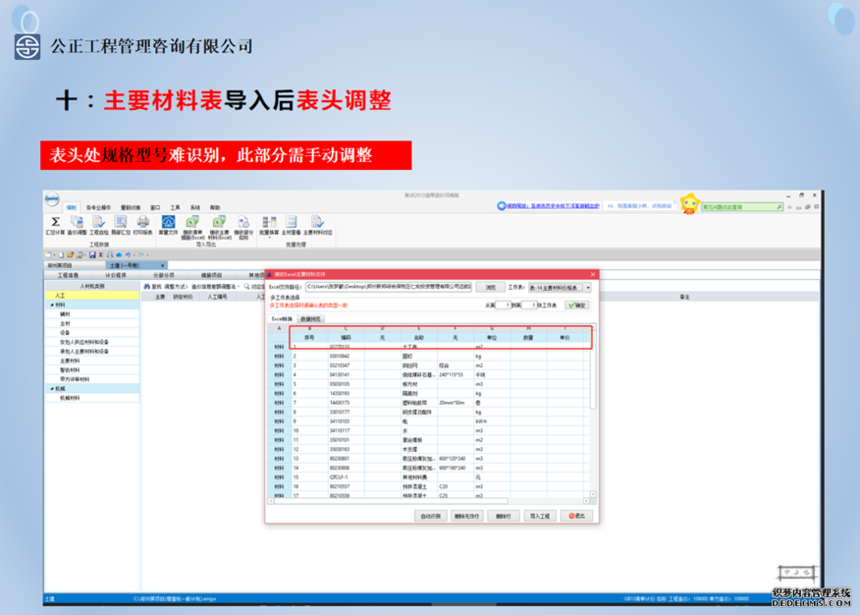Click the Excel文件路径 input field
The height and width of the screenshot is (615, 860).
click(388, 287)
